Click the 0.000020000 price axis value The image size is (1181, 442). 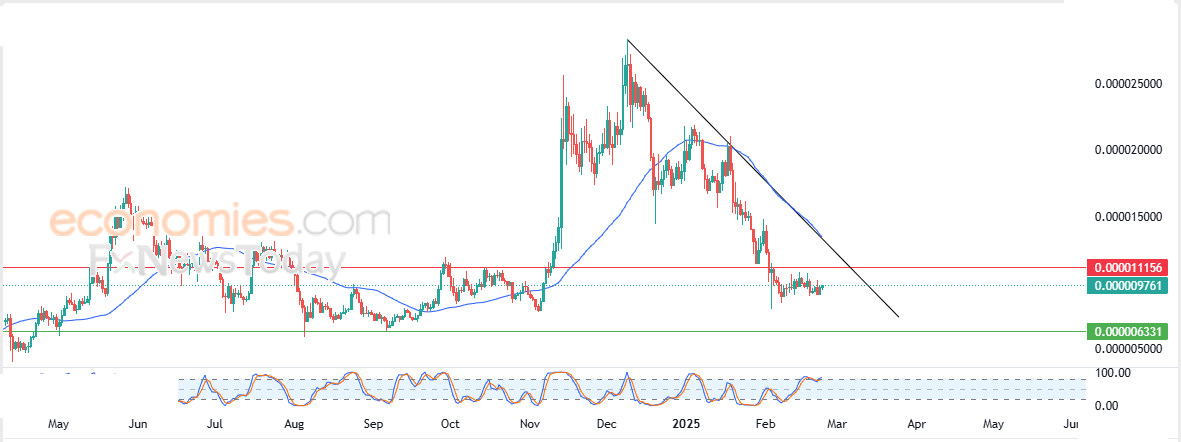tap(1128, 151)
